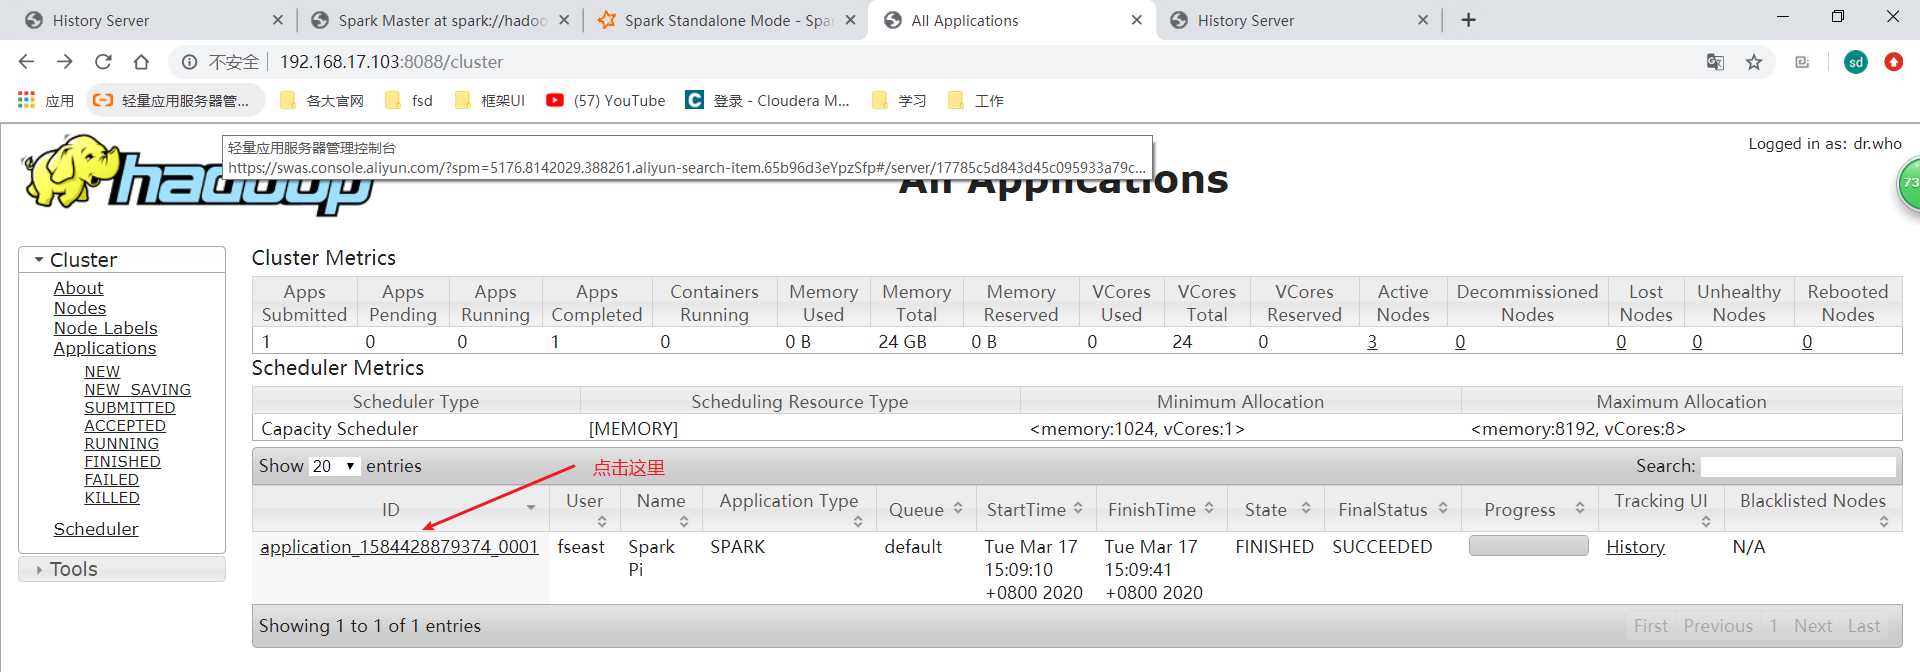Open the Nodes link in sidebar
1920x672 pixels.
(x=80, y=308)
